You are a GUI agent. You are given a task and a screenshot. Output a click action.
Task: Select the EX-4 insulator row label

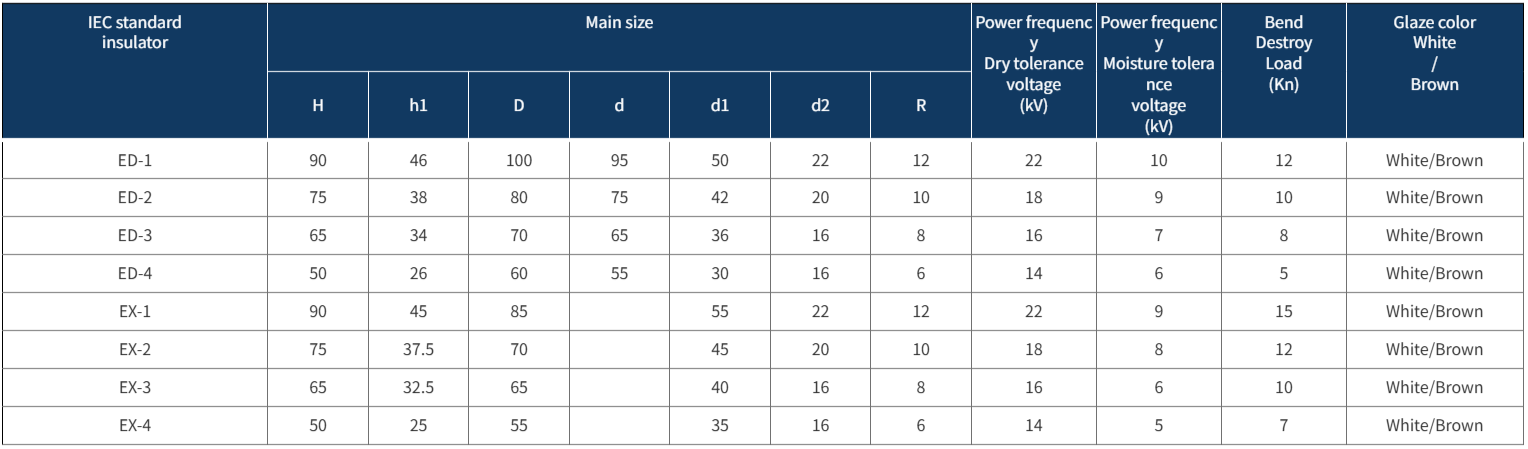(x=134, y=425)
